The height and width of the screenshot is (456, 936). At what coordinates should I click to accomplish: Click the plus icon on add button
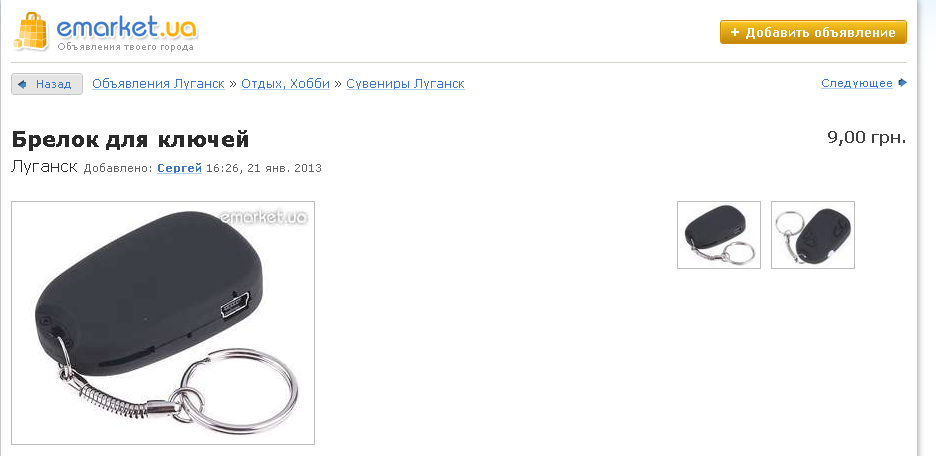click(734, 32)
